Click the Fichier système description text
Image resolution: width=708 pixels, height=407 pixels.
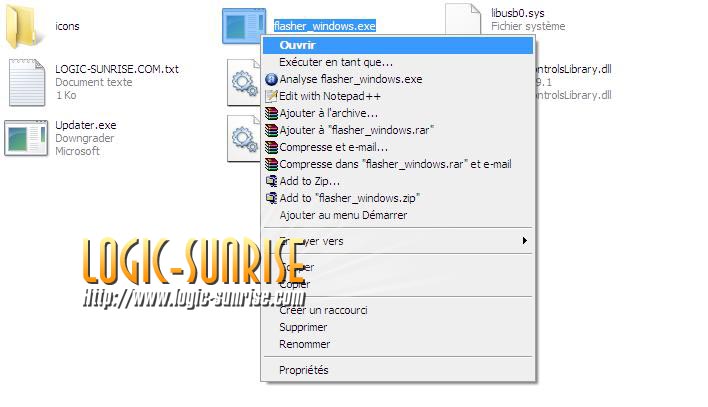click(x=528, y=26)
